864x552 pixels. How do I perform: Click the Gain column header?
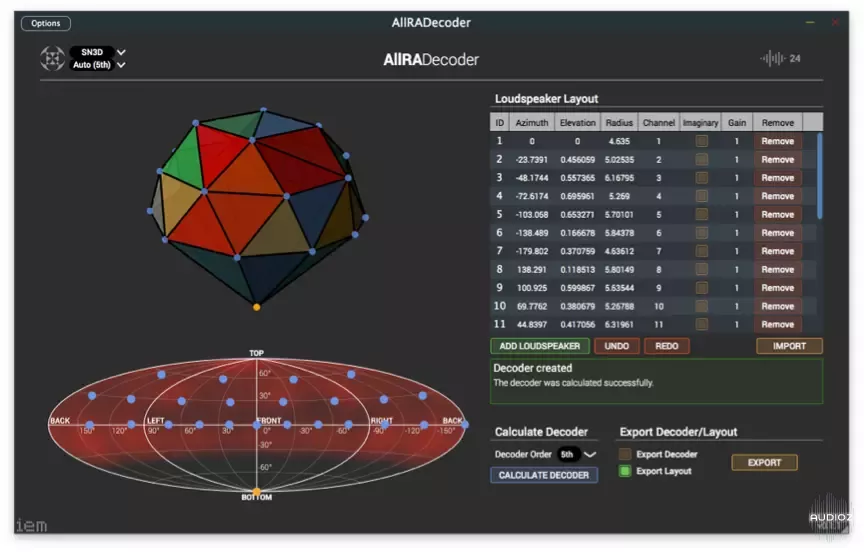[x=737, y=122]
